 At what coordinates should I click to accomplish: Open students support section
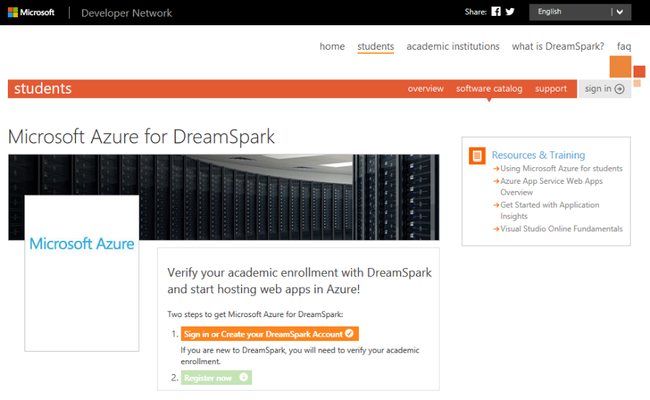tap(551, 89)
